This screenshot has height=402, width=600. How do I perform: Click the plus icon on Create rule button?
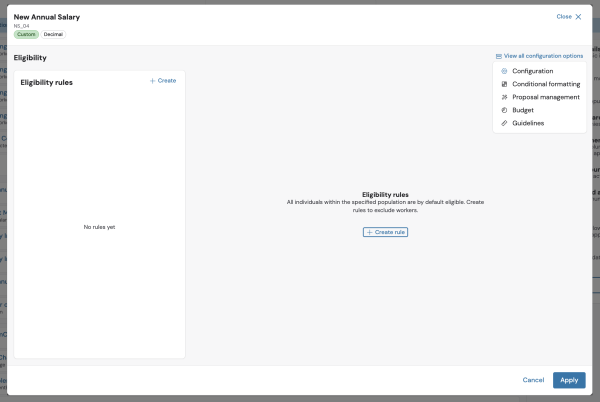369,232
